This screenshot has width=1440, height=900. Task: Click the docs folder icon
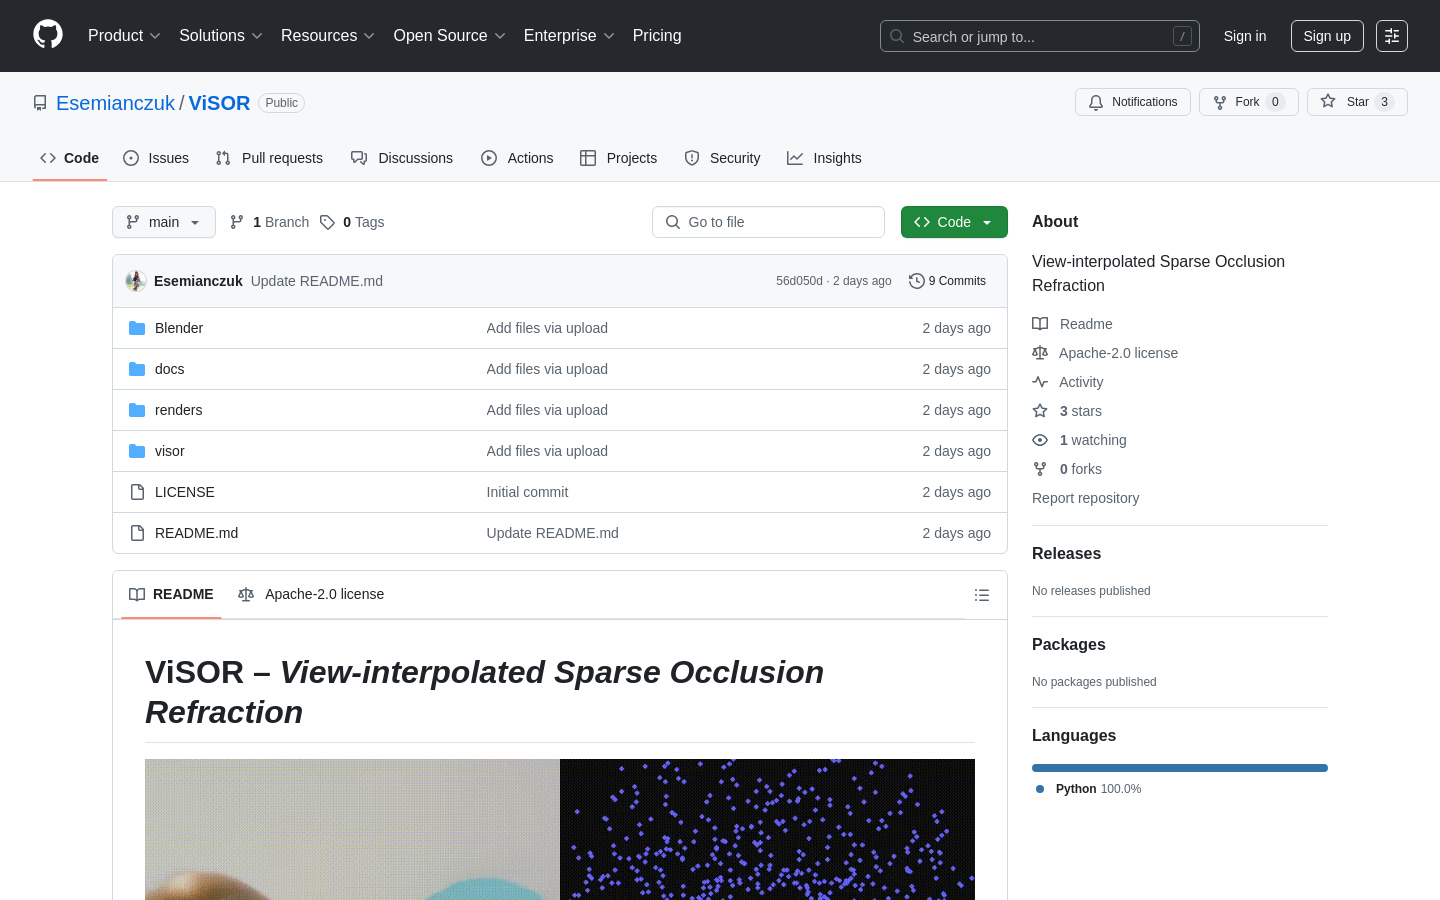point(137,369)
